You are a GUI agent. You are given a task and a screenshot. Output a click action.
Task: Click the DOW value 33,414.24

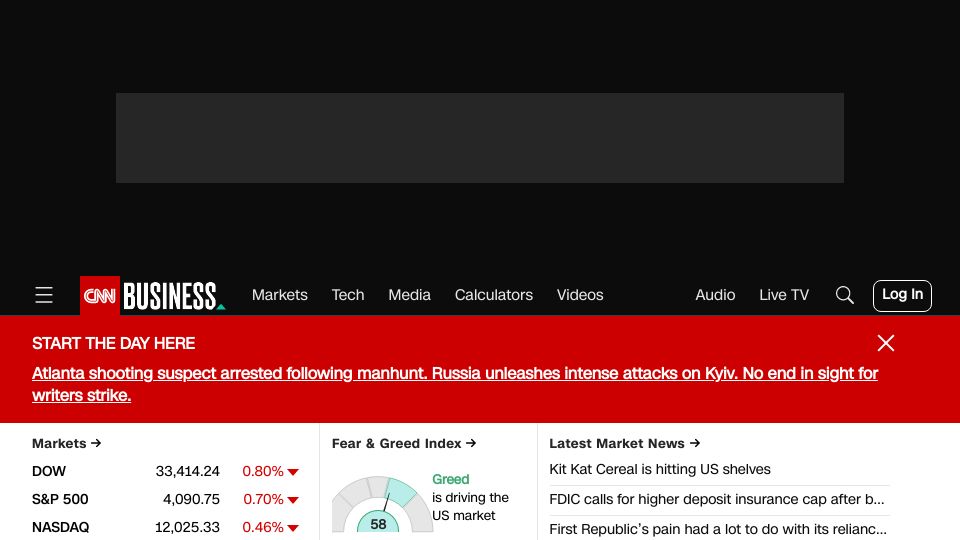[187, 471]
